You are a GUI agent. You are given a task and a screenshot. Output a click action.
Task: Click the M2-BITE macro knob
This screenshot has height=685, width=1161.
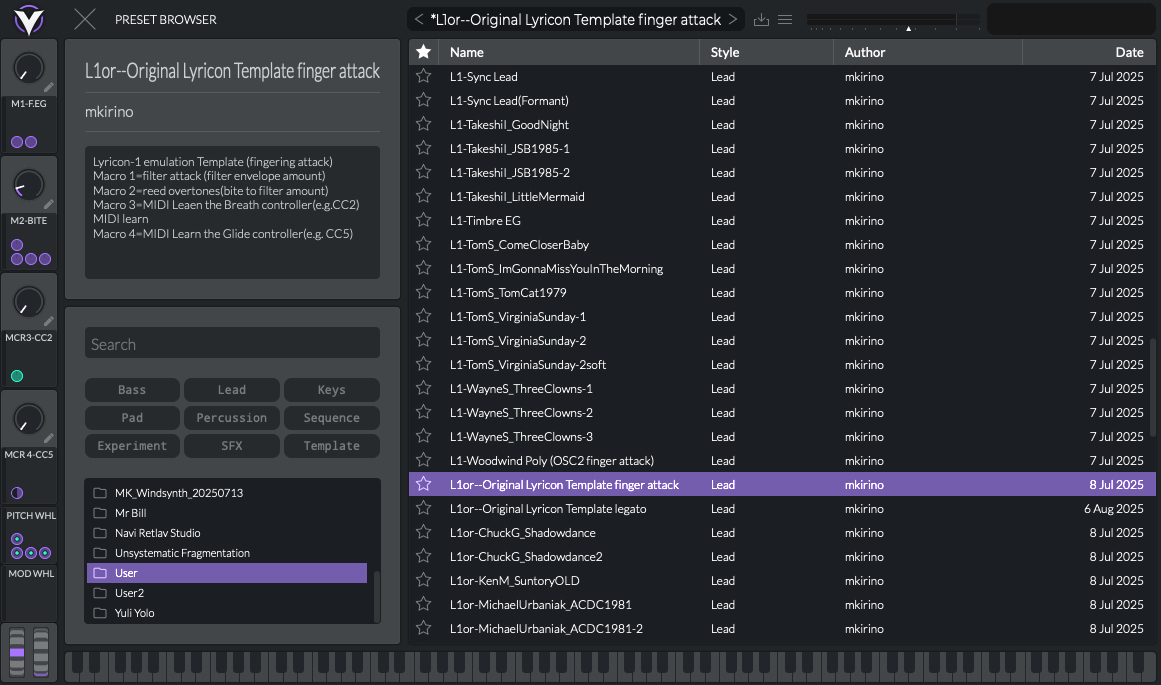point(29,186)
